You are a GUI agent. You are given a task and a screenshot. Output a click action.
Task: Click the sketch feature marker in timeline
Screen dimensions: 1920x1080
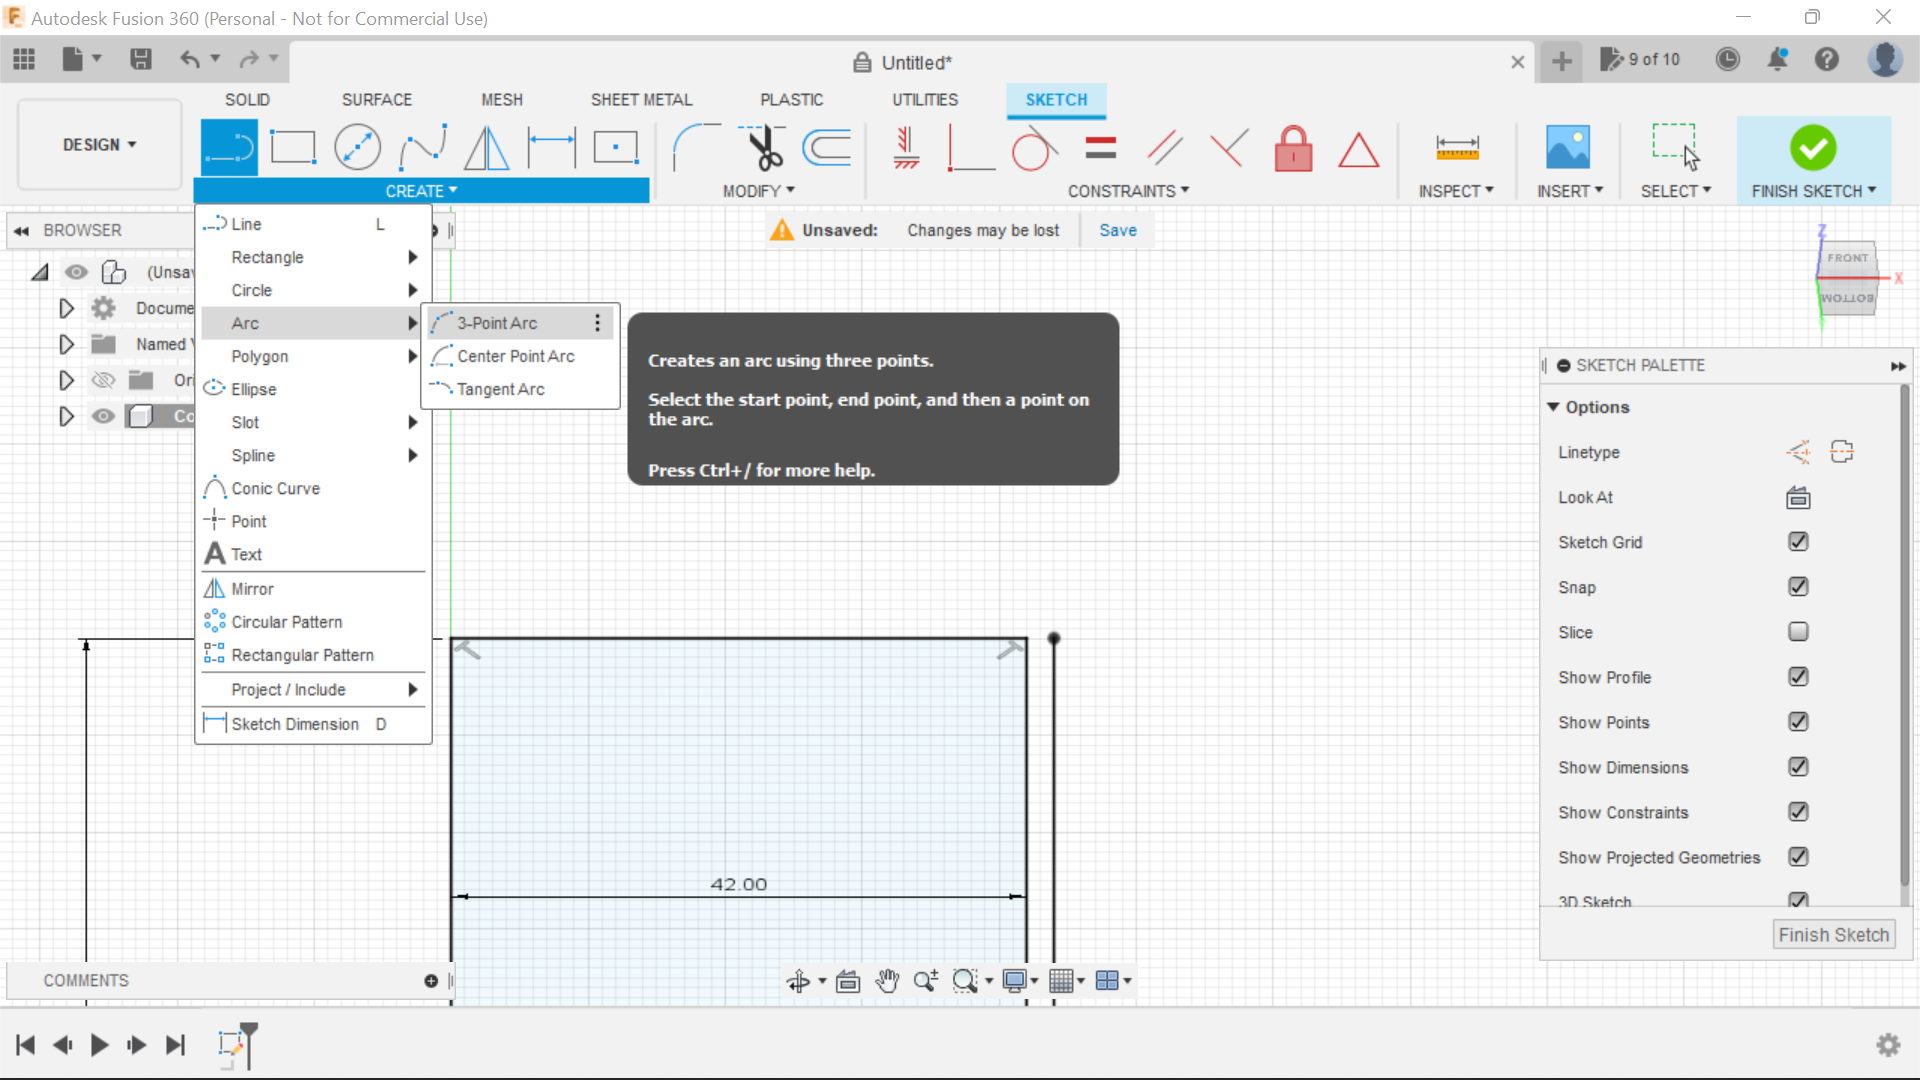point(232,1045)
